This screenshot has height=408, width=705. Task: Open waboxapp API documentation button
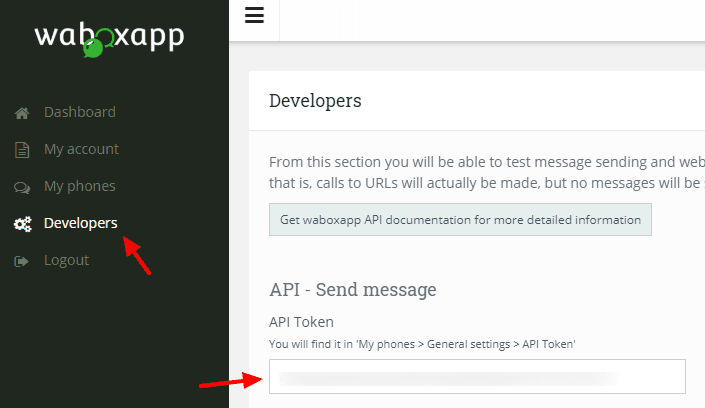click(460, 220)
